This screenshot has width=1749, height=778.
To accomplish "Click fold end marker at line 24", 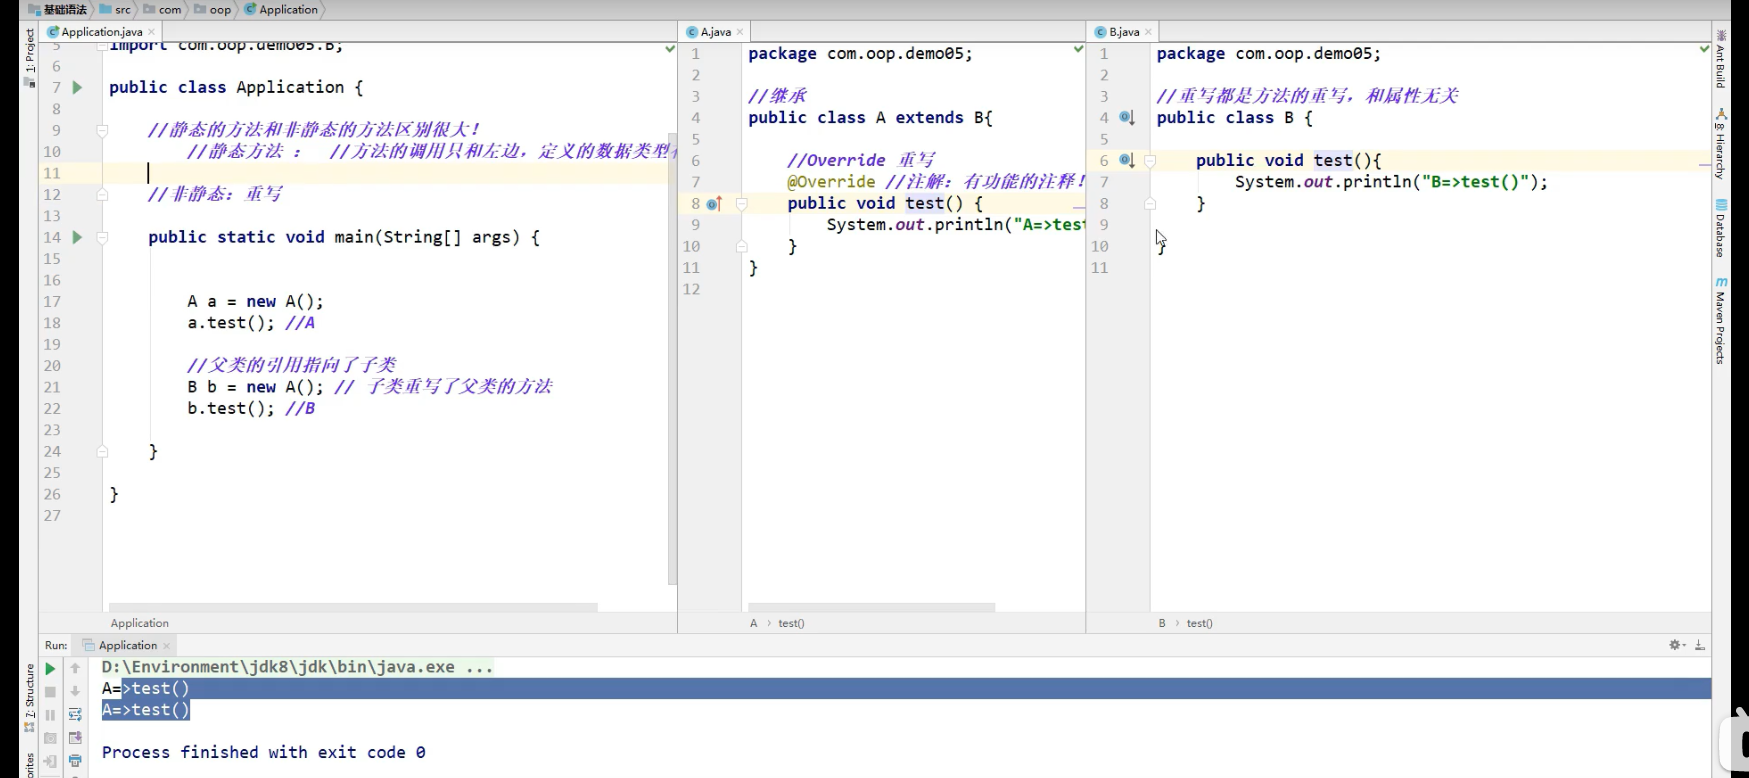I will pos(102,452).
